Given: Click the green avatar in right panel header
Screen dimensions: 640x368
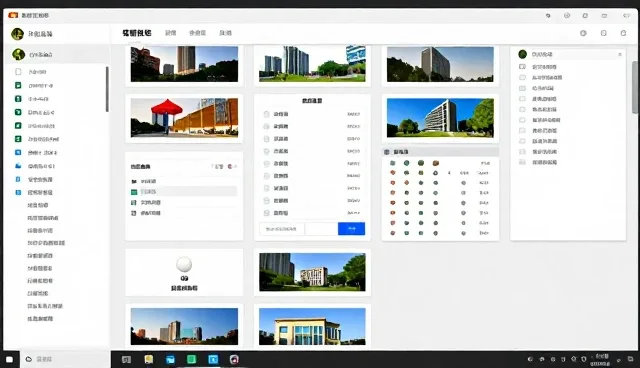Looking at the screenshot, I should point(522,54).
